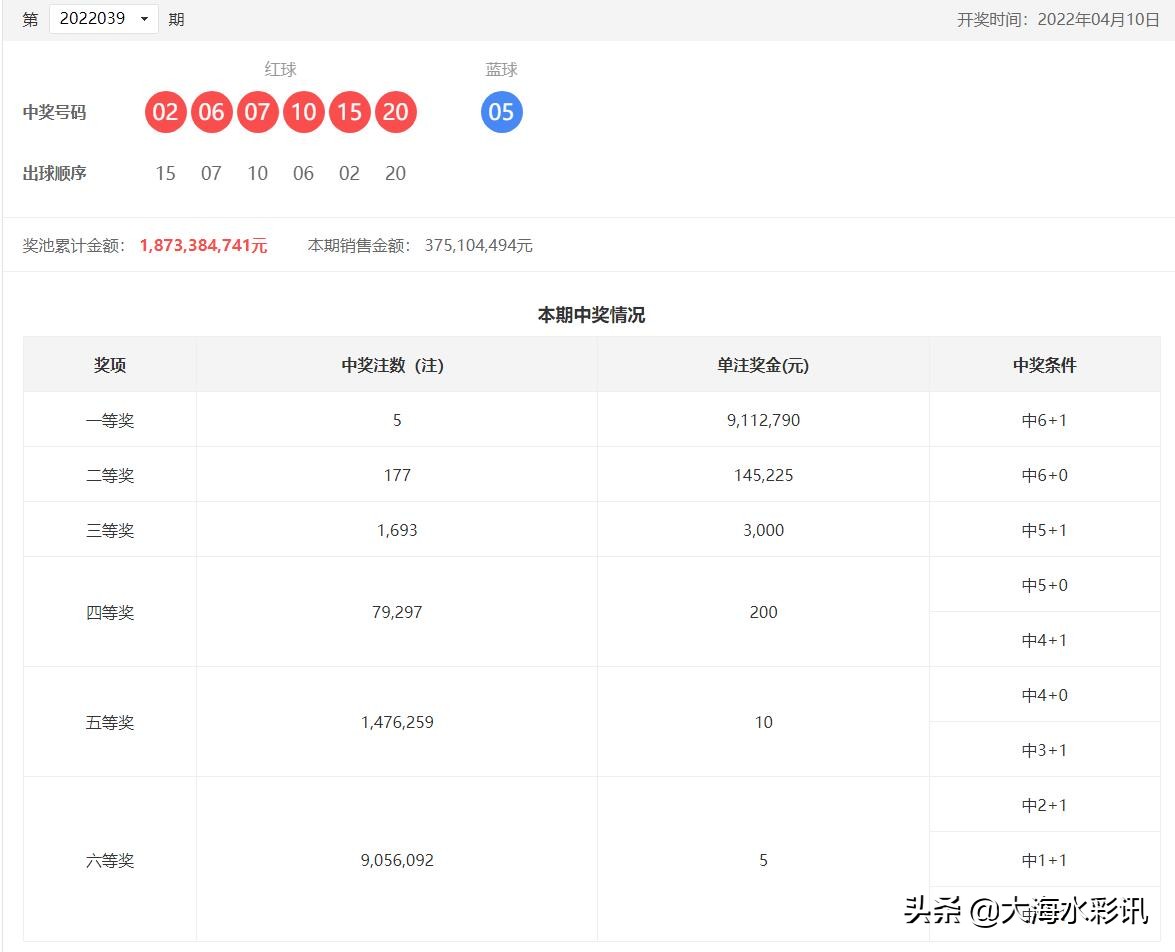Click the 奖项 column header
Viewport: 1175px width, 952px height.
coord(109,365)
